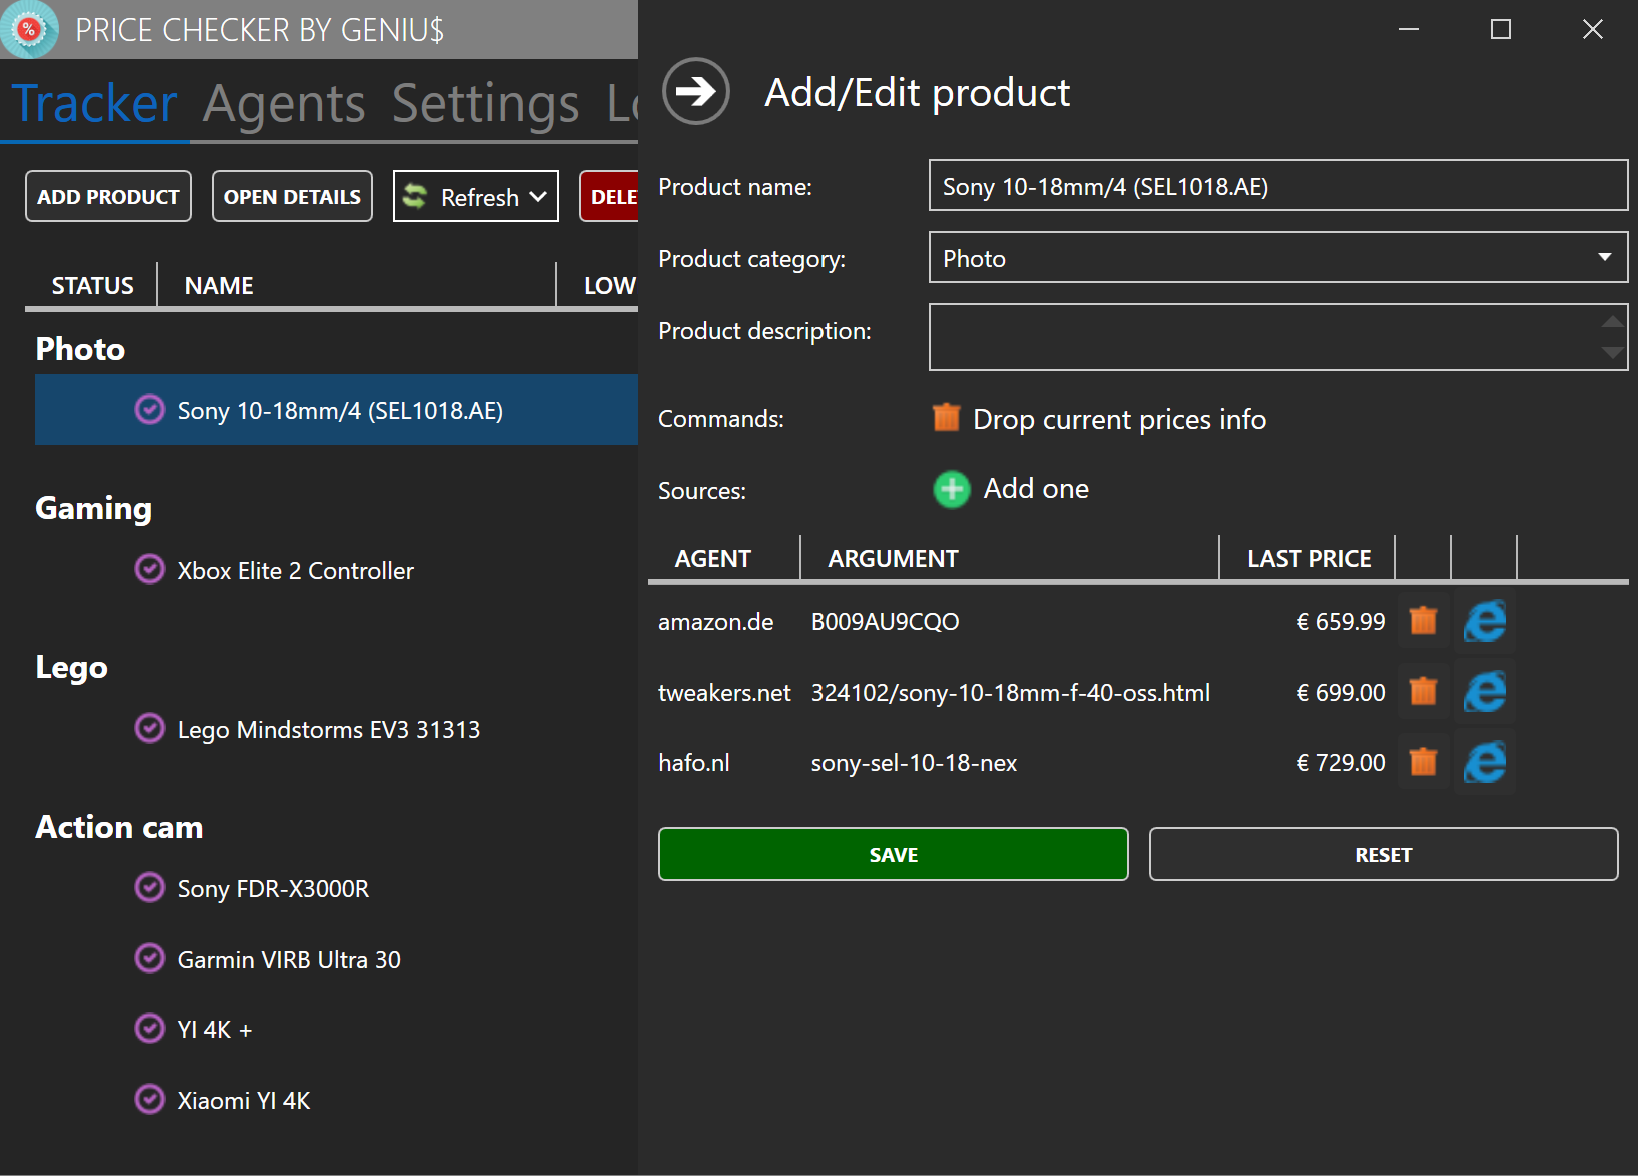Switch to the Agents tab
The image size is (1638, 1176).
click(x=284, y=103)
